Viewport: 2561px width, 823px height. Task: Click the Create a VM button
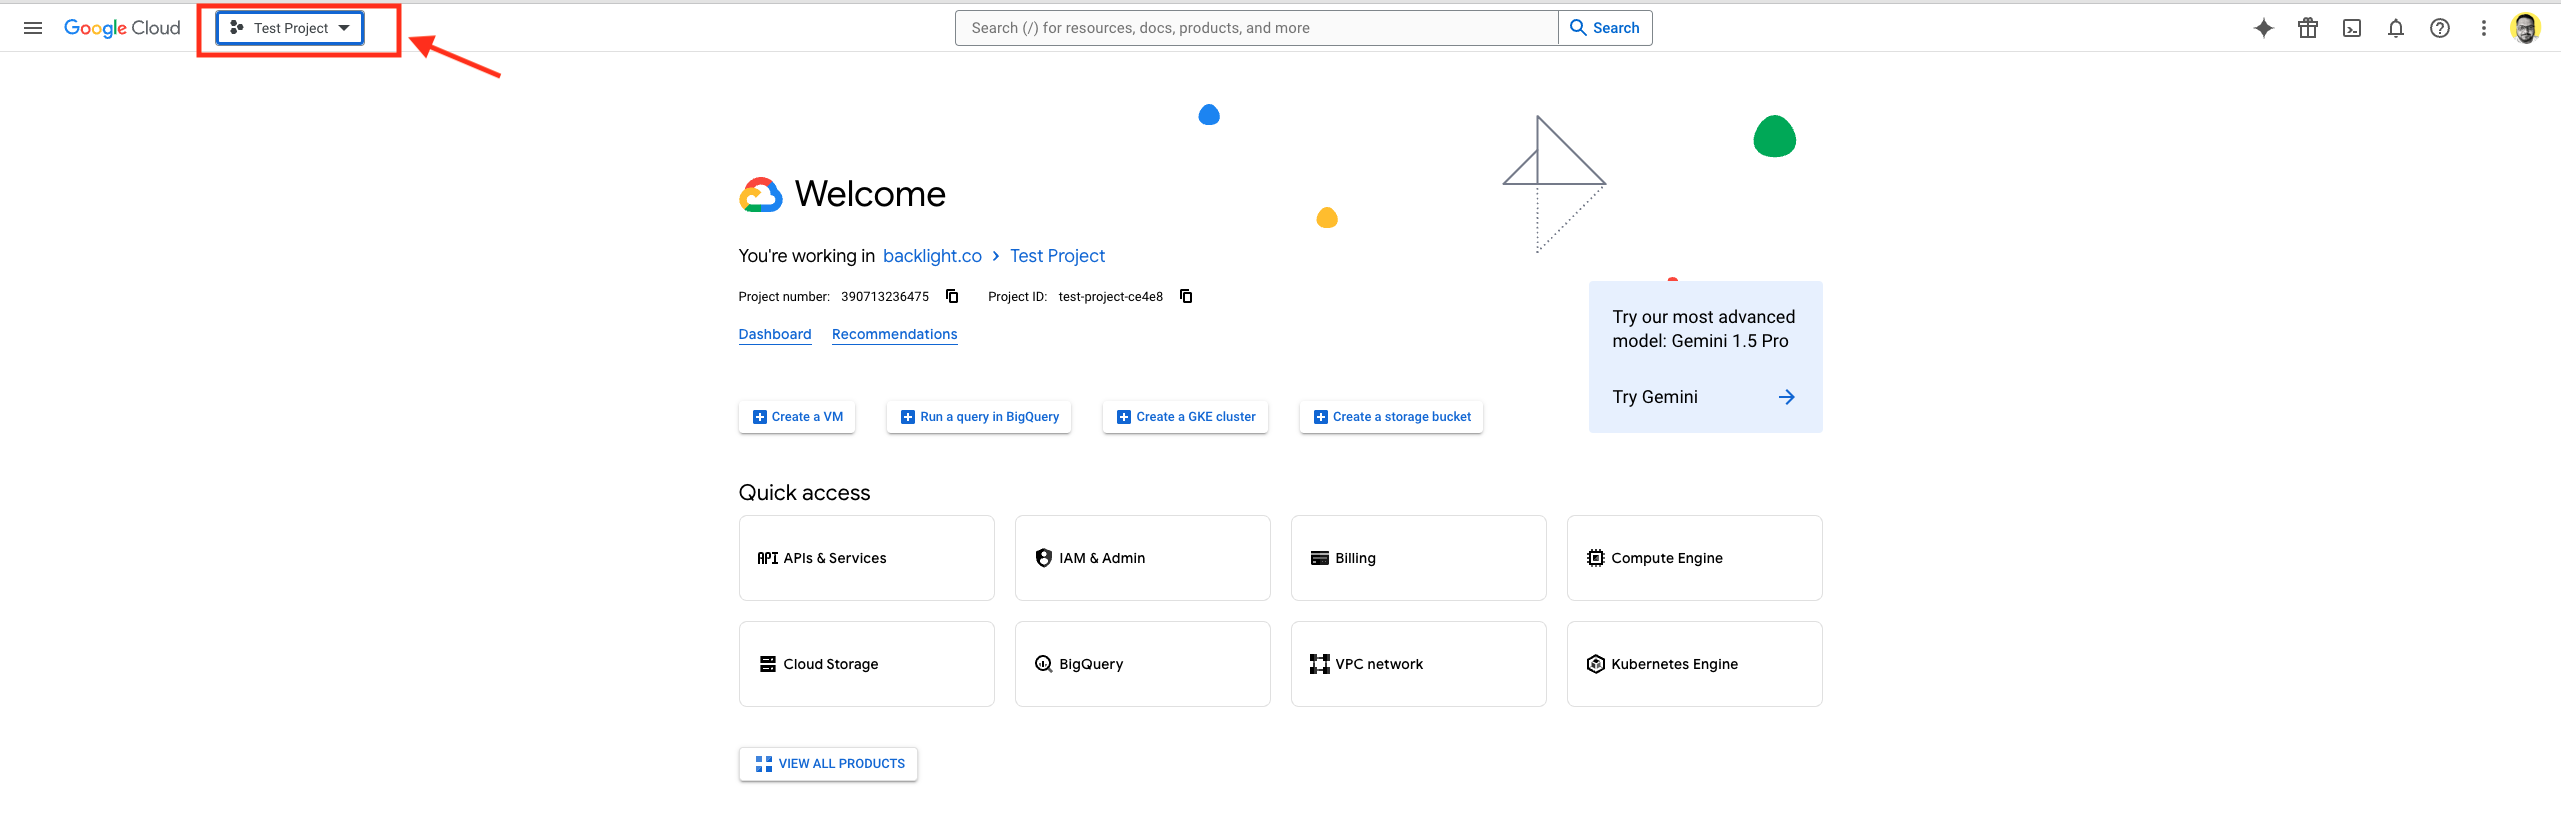[x=797, y=417]
